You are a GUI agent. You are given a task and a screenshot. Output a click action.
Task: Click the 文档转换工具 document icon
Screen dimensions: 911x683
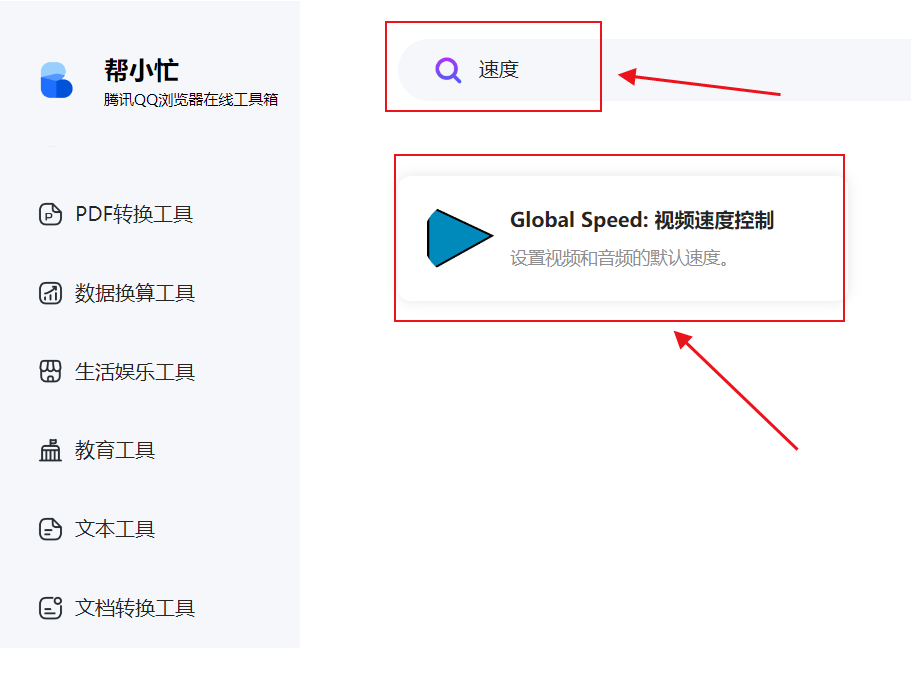coord(49,608)
